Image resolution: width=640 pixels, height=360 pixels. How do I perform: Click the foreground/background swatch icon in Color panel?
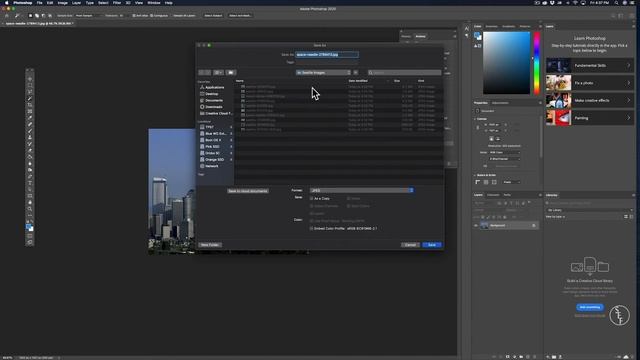click(478, 37)
